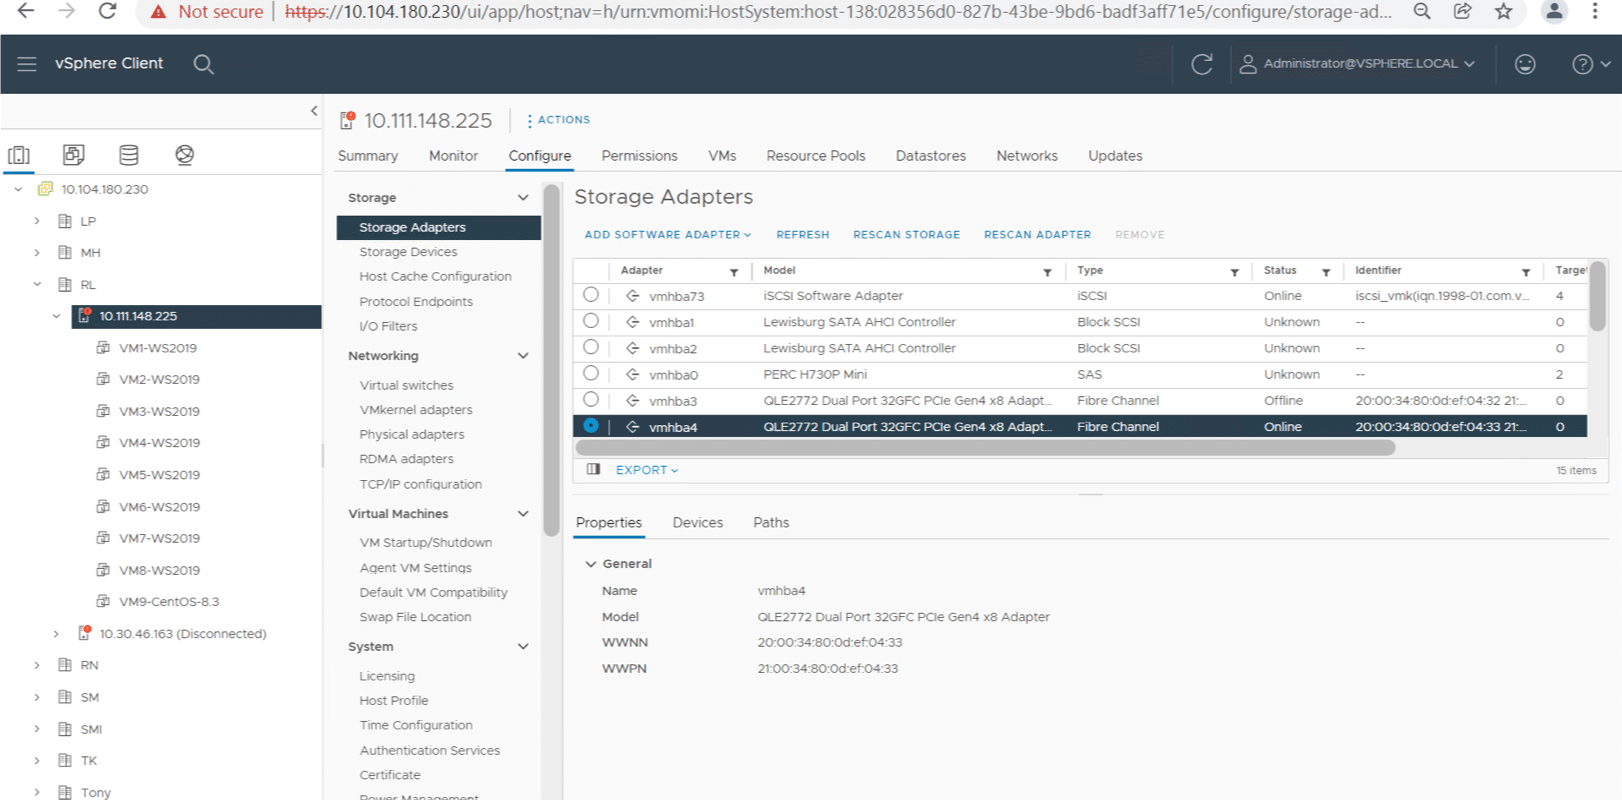1622x800 pixels.
Task: Toggle column chooser icon beside Export
Action: (593, 469)
